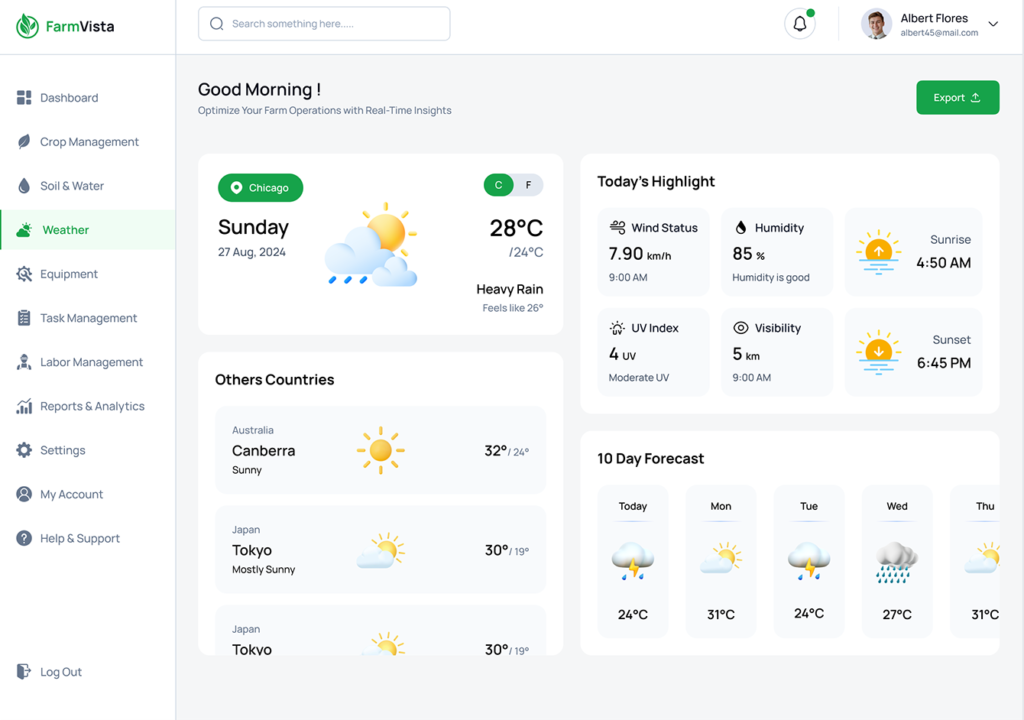
Task: Select the Tue forecast card
Action: tap(809, 561)
